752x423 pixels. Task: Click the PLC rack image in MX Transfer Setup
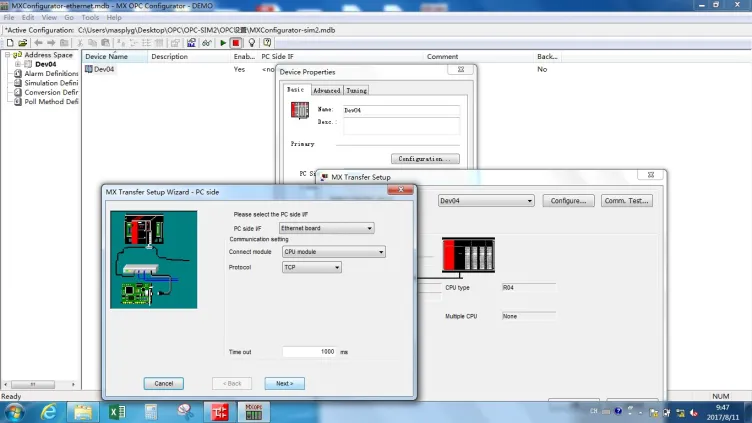[x=468, y=255]
